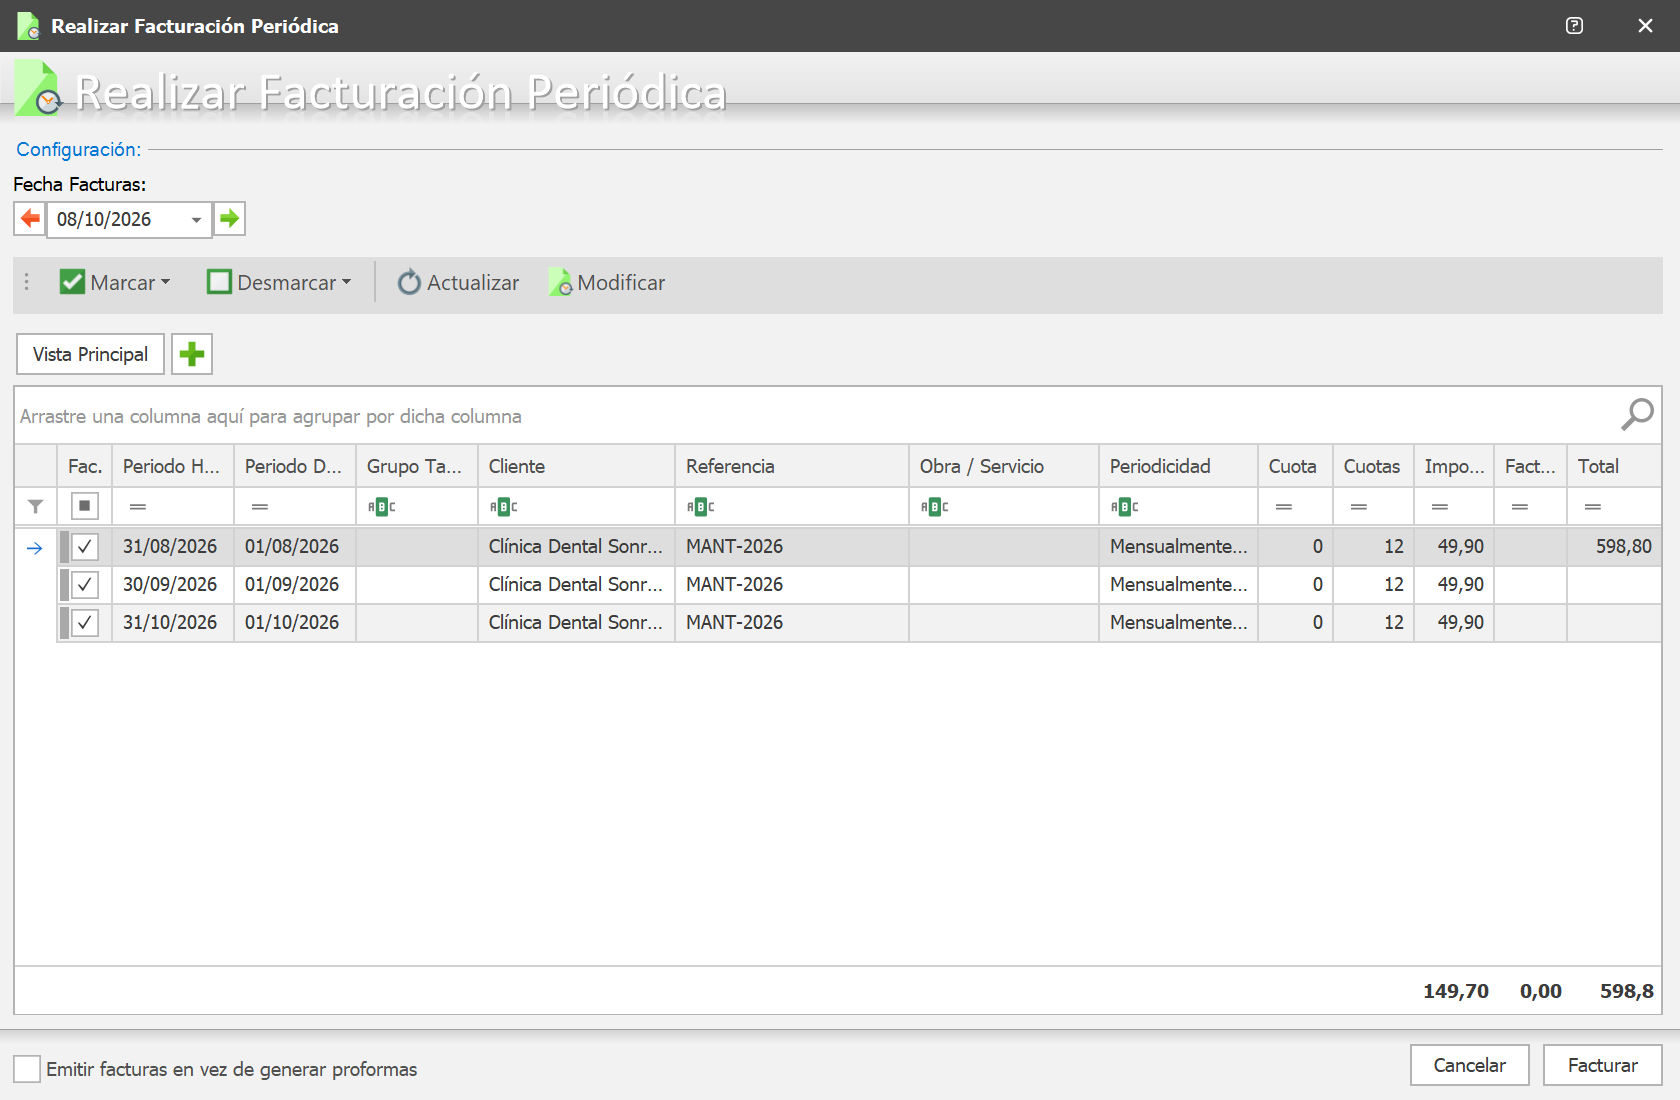Add a new view with green plus

(x=192, y=354)
